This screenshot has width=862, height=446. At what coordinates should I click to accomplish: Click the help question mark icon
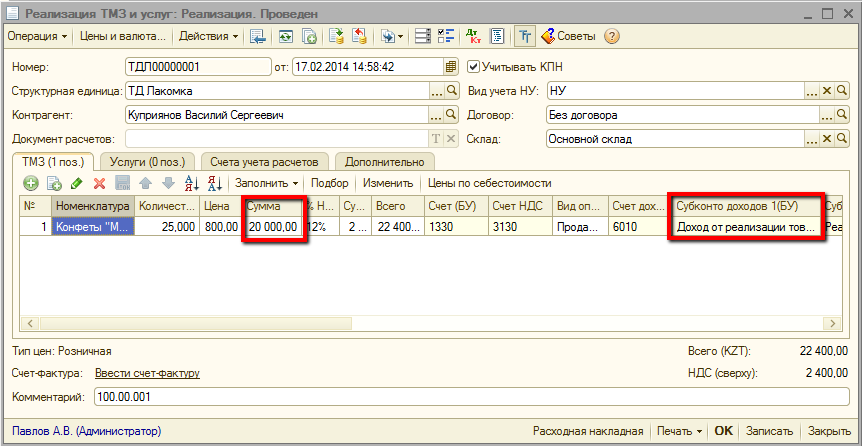612,36
